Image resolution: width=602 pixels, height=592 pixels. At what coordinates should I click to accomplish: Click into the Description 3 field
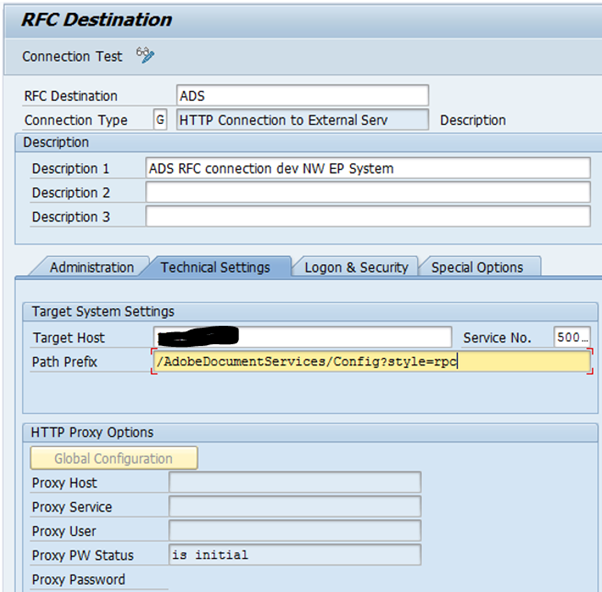tap(368, 217)
